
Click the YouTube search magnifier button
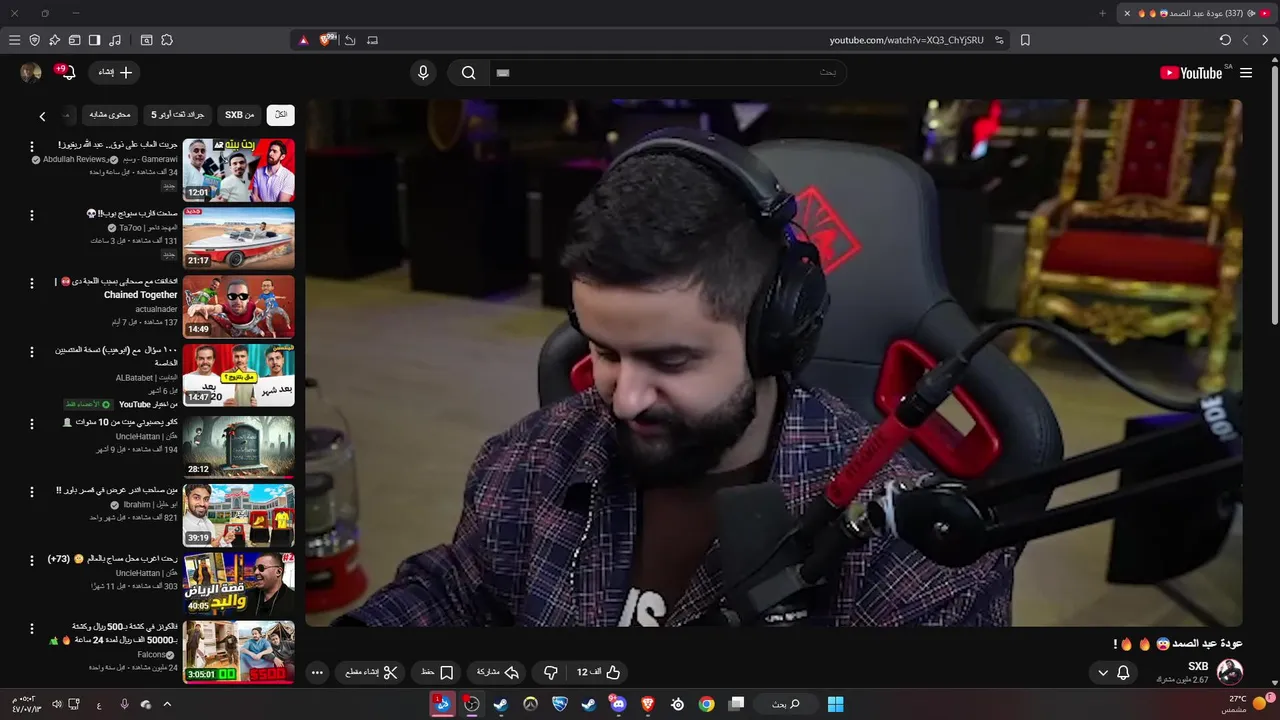[x=468, y=72]
